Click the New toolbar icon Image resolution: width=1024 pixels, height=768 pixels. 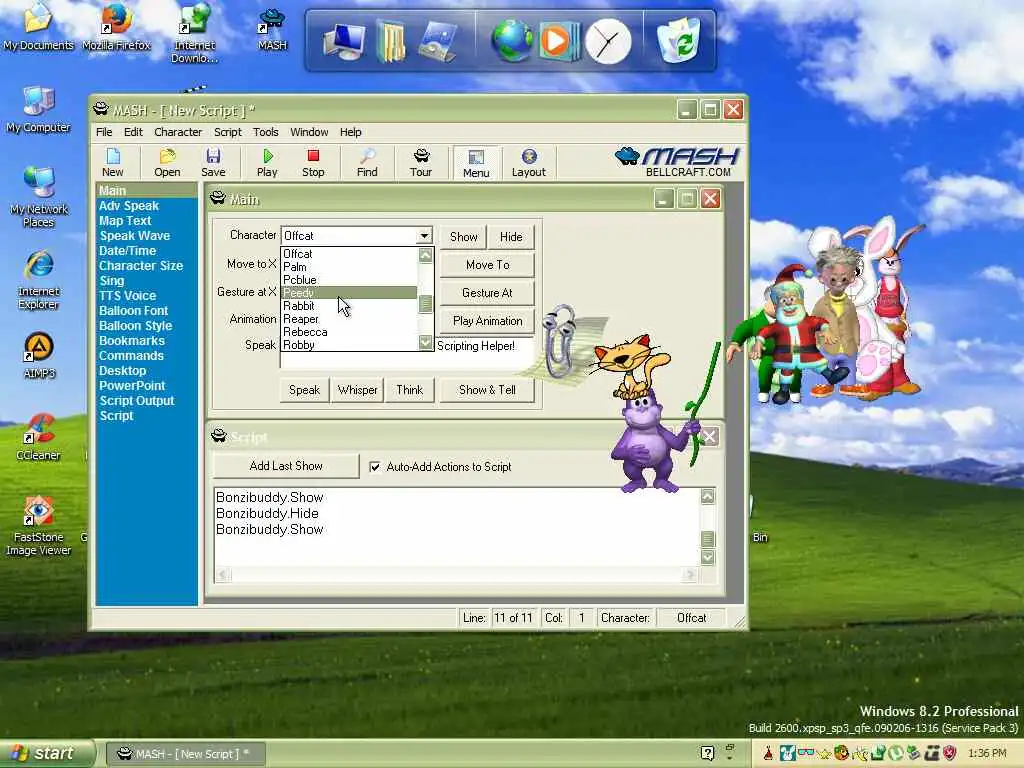(113, 163)
